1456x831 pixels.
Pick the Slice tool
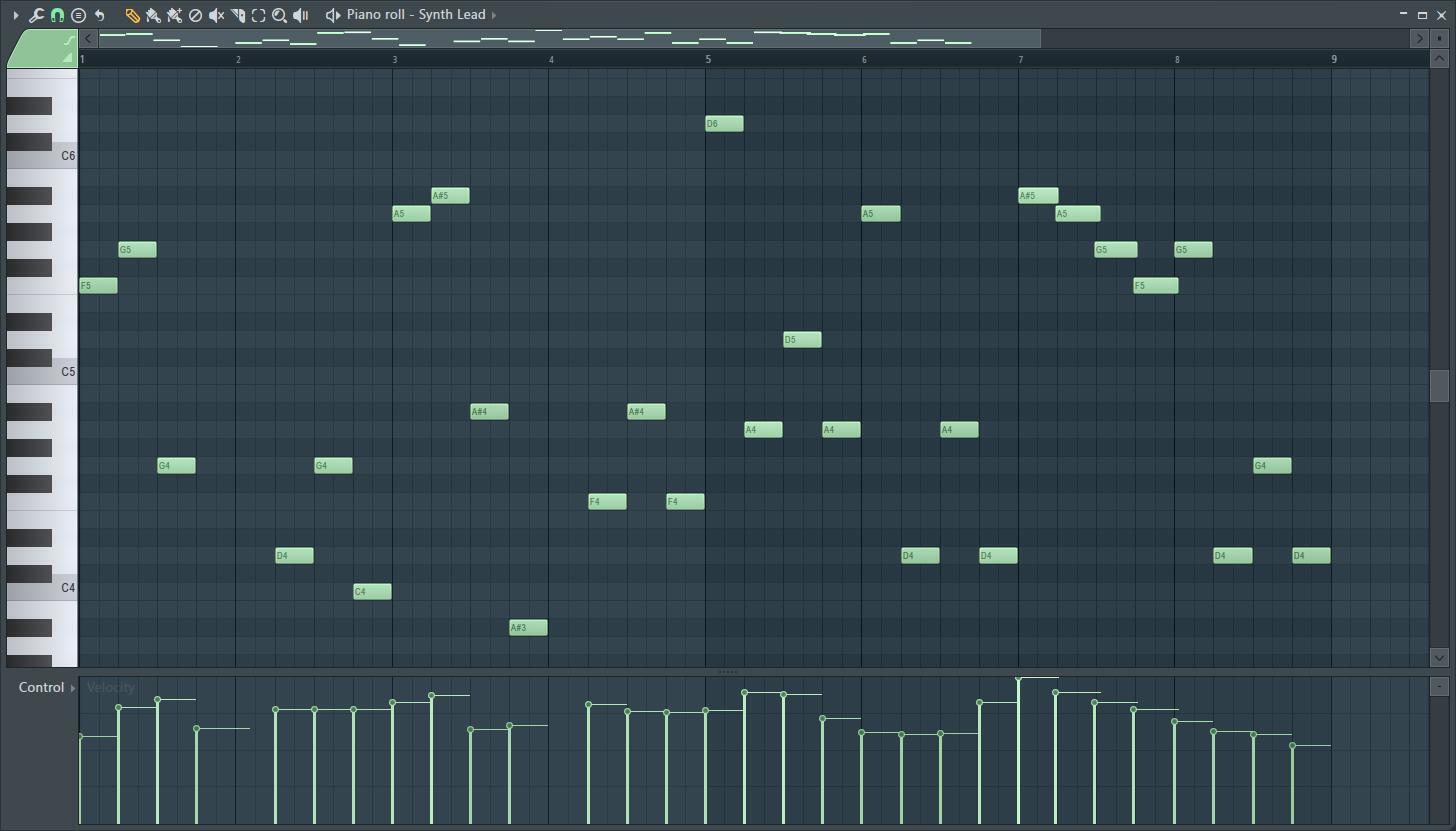click(x=237, y=14)
